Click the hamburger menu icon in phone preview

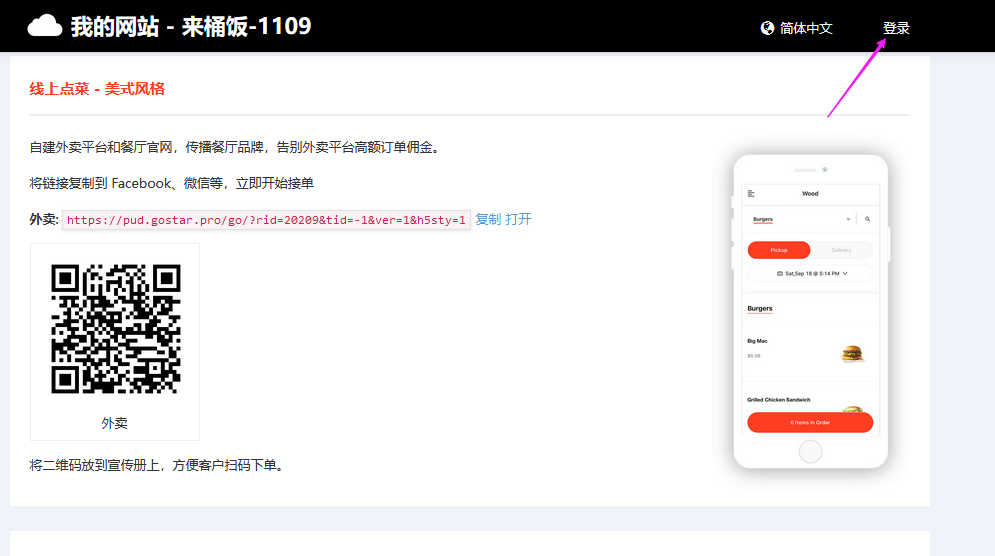point(751,194)
